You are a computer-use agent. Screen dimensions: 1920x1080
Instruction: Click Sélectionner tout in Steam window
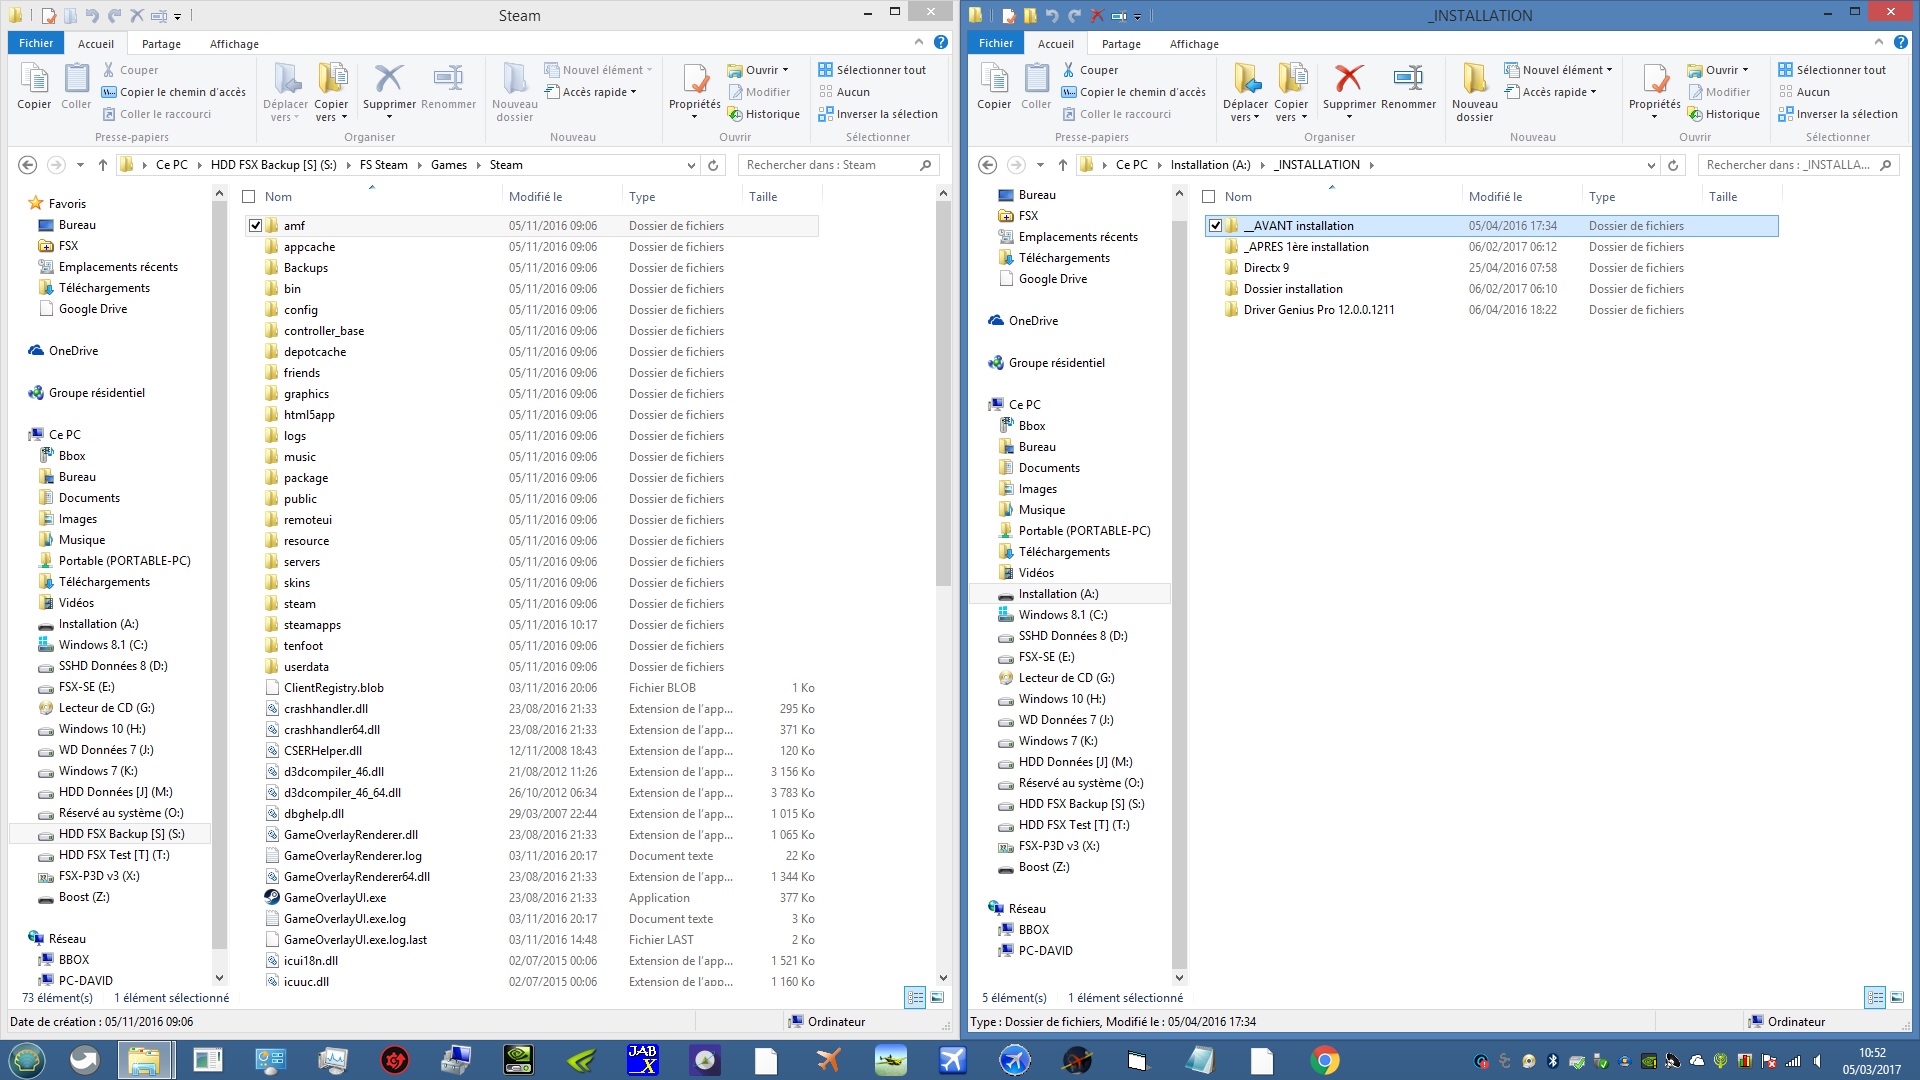(872, 70)
